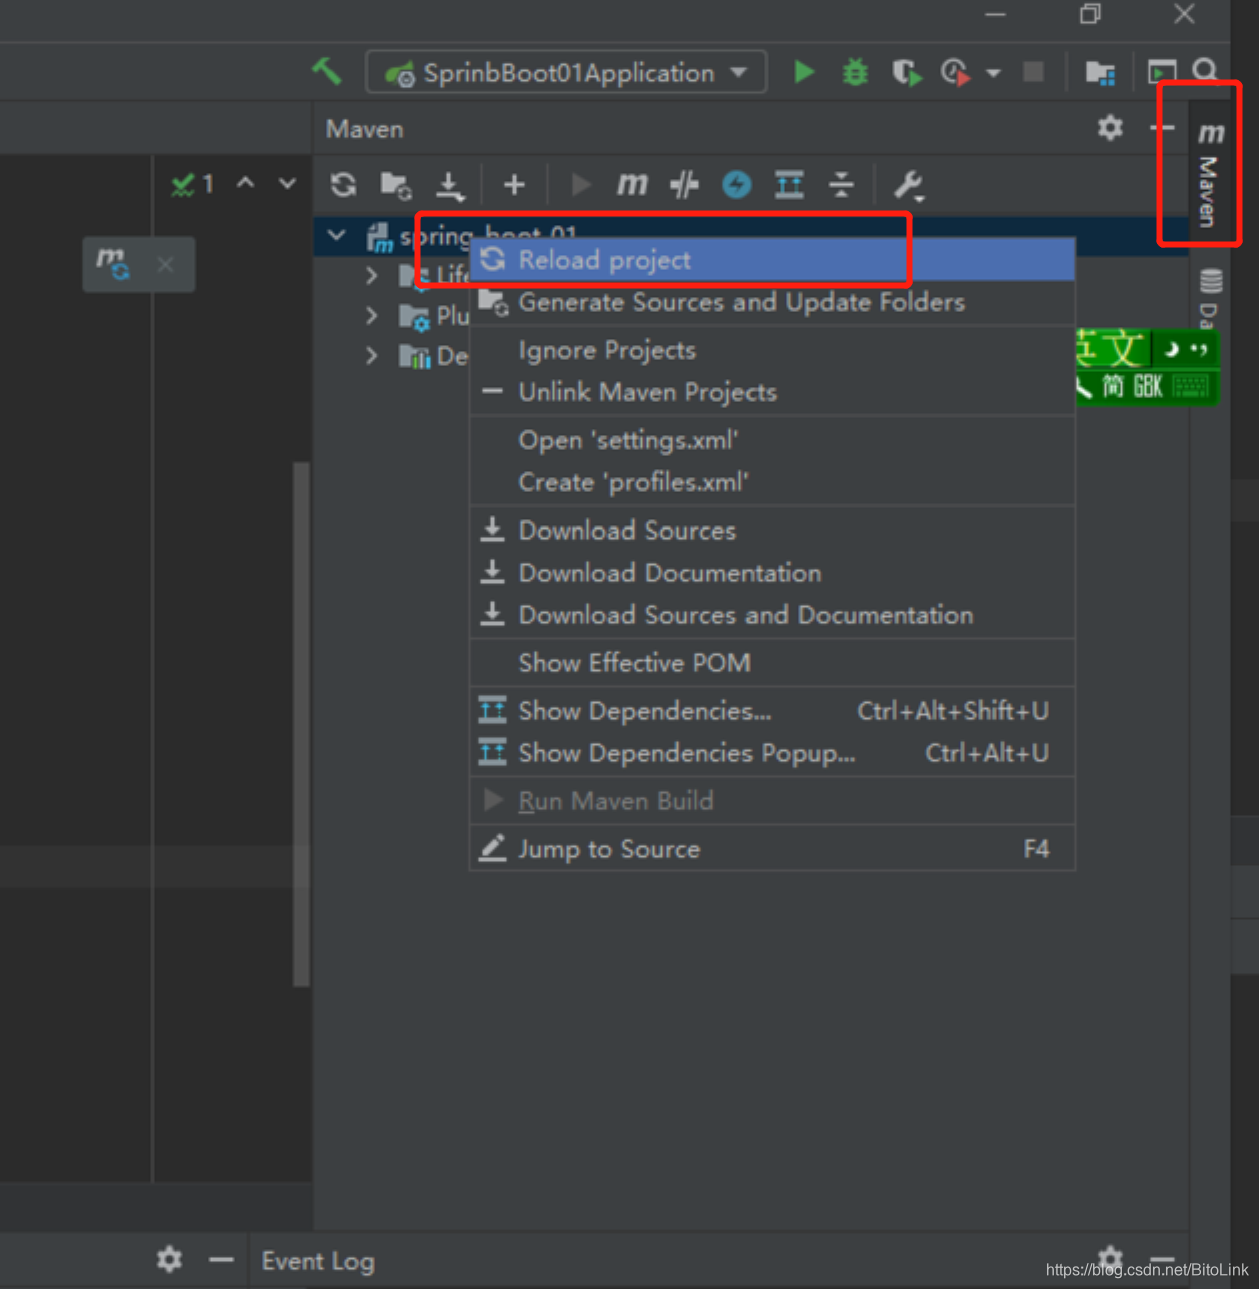1259x1289 pixels.
Task: Click Download Documentation menu item
Action: point(772,573)
